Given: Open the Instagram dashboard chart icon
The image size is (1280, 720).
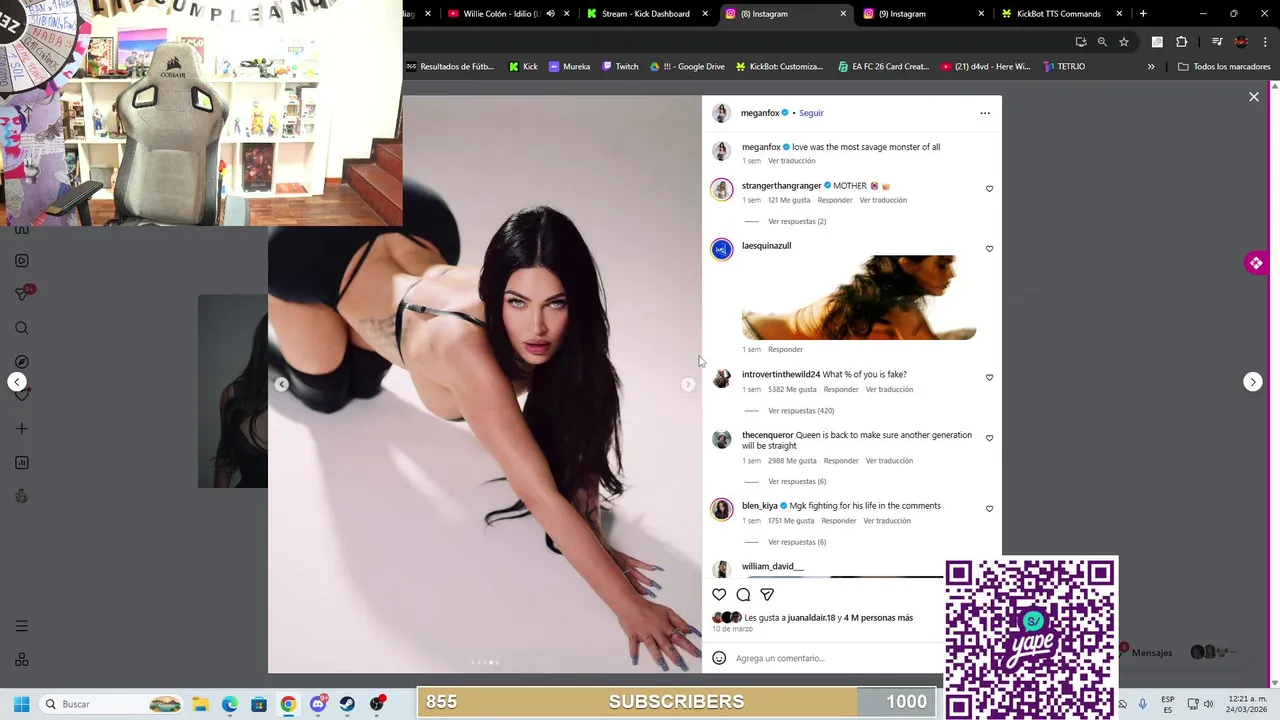Looking at the screenshot, I should (x=22, y=463).
